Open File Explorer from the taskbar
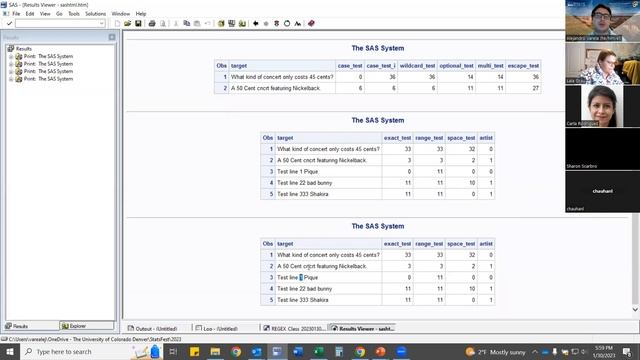 pos(215,351)
